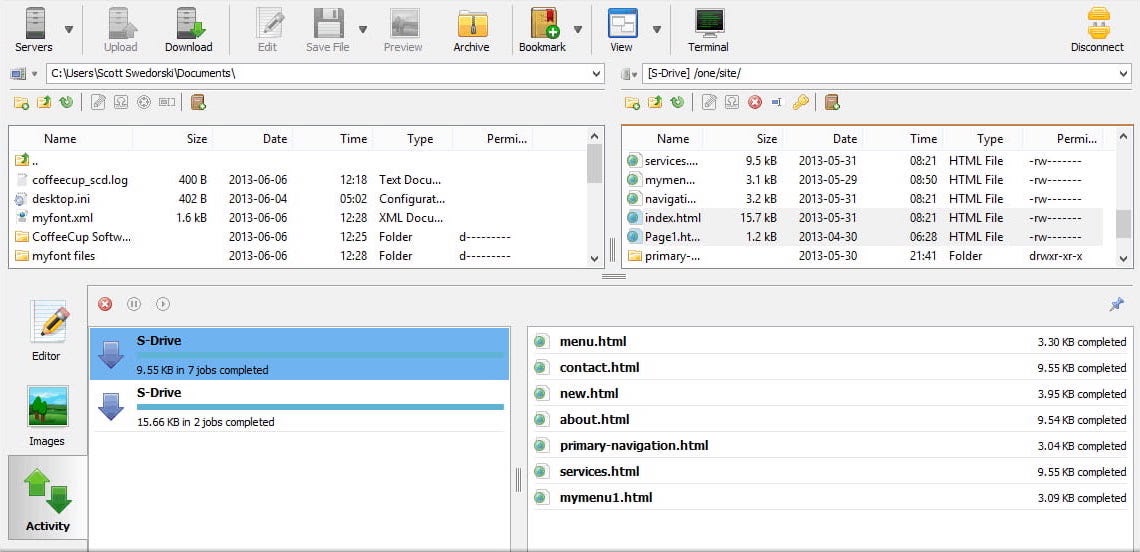Screen dimensions: 1140x552
Task: Open the Images side tab
Action: (47, 415)
